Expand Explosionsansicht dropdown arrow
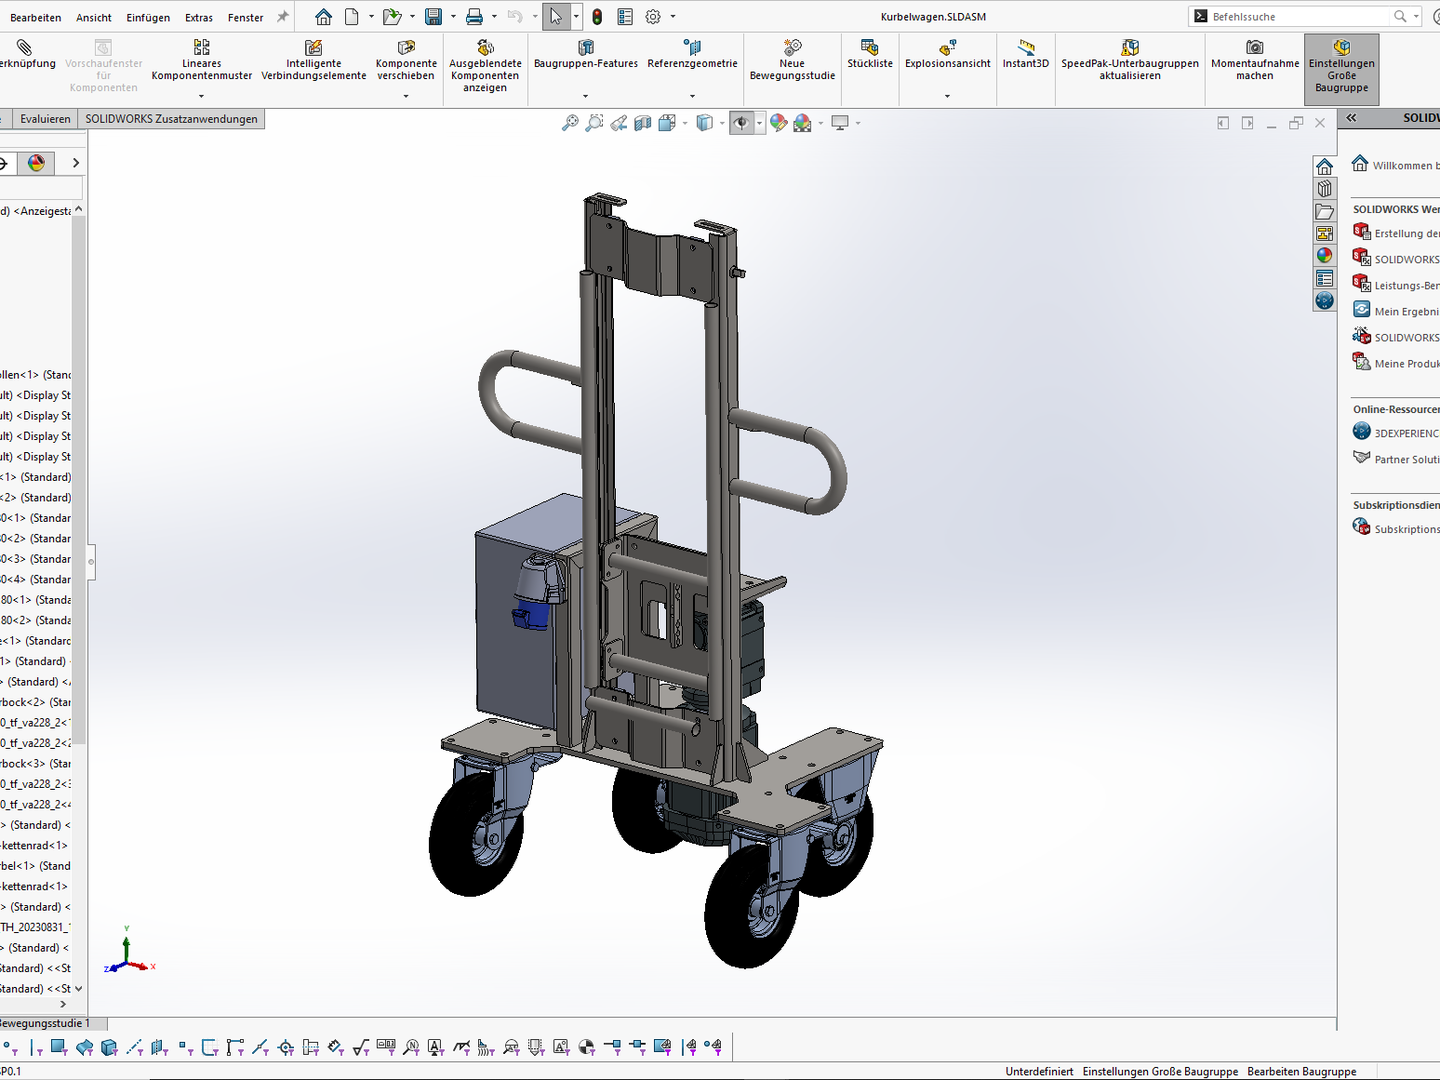 (x=948, y=96)
